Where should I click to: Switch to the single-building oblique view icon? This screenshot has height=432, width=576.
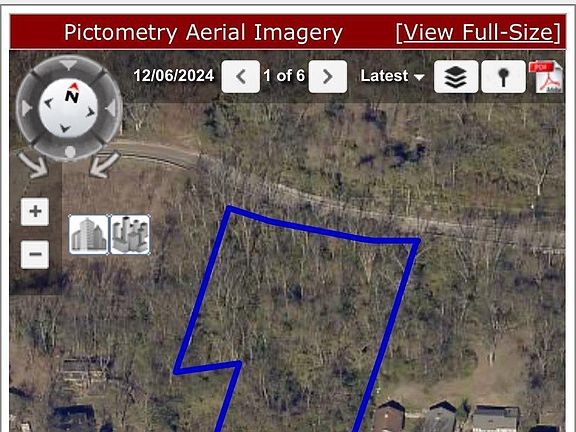click(89, 235)
